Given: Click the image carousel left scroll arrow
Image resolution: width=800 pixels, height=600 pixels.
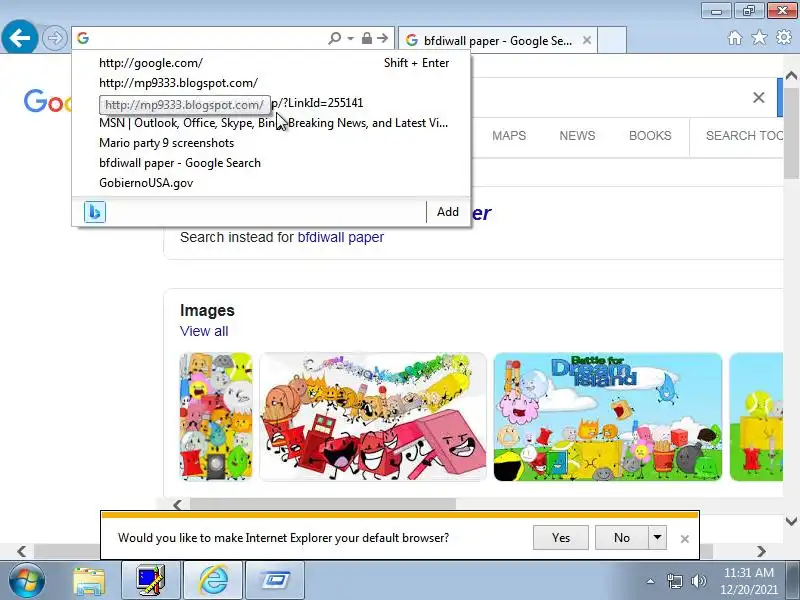Looking at the screenshot, I should pyautogui.click(x=177, y=505).
